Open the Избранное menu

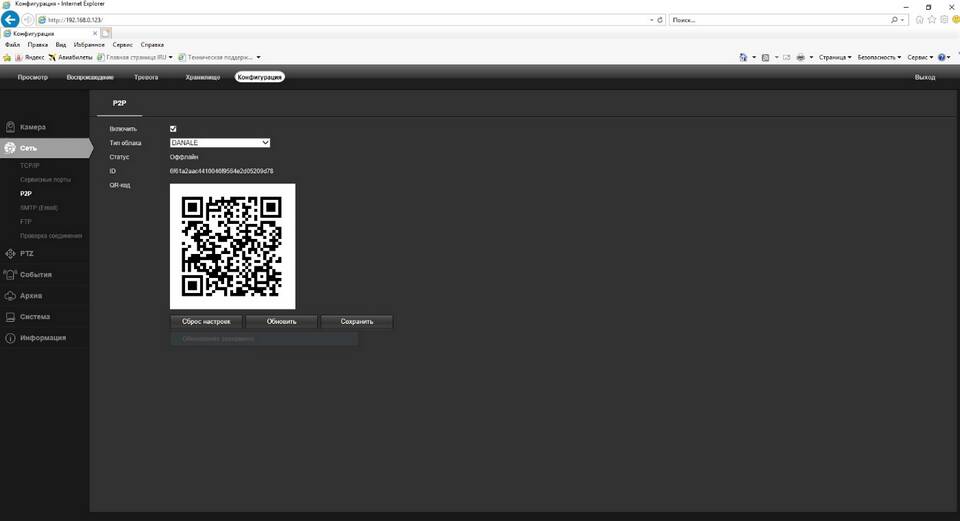(89, 45)
